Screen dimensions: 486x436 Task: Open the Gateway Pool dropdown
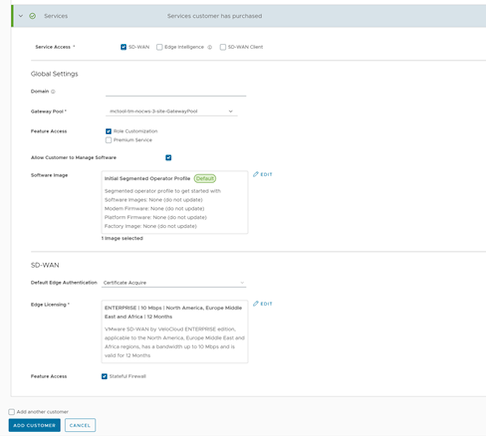(x=171, y=111)
